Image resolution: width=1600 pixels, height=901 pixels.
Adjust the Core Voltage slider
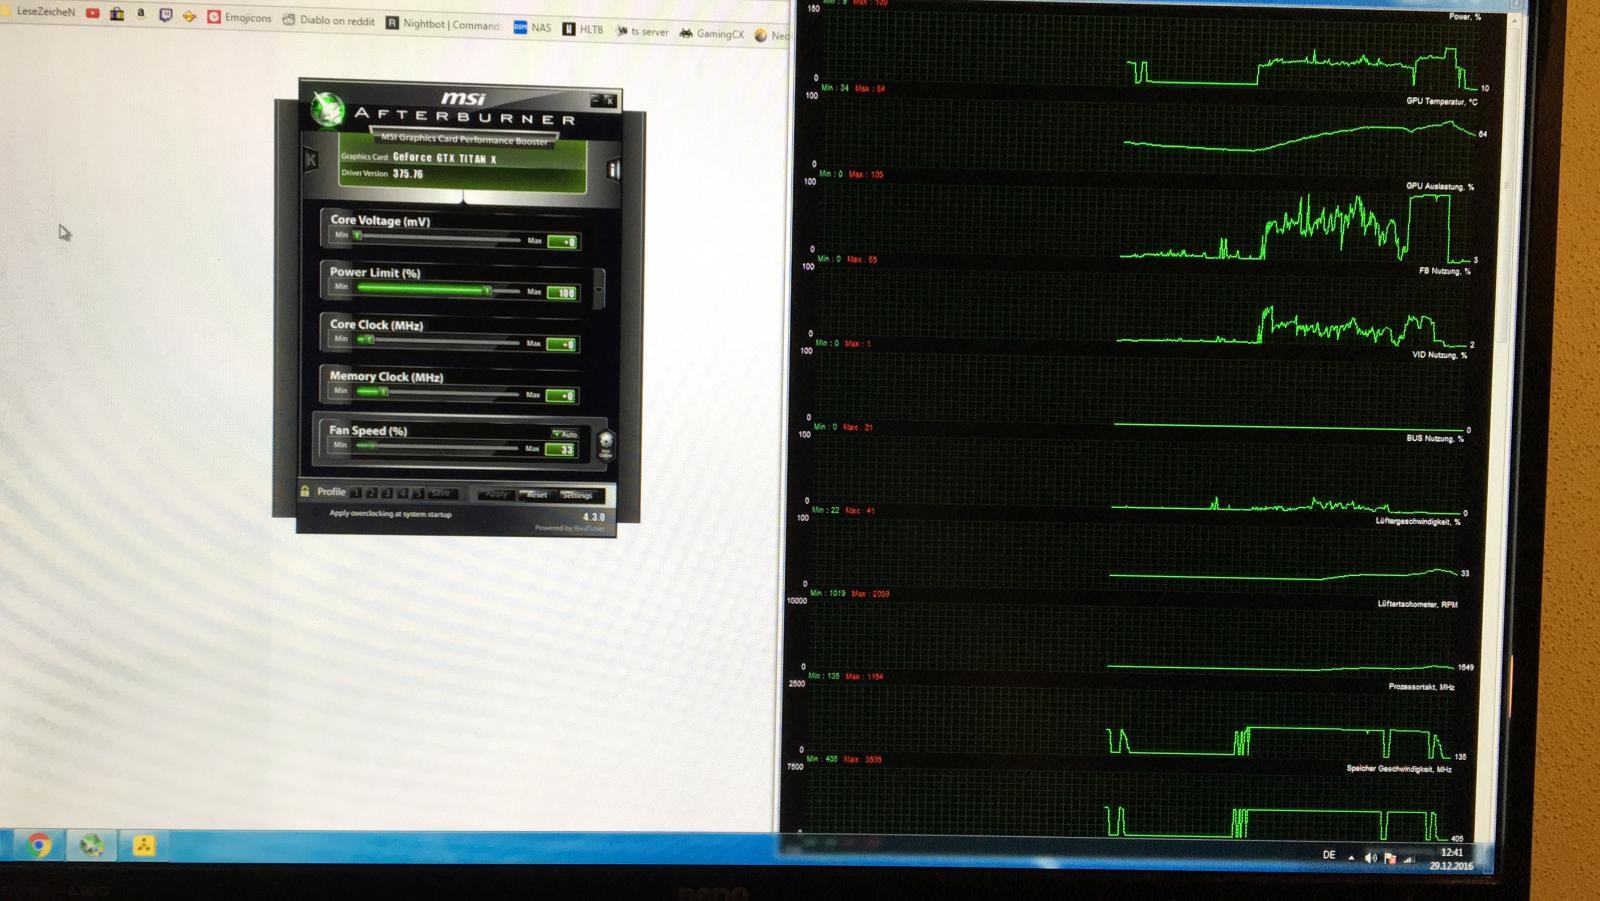click(438, 237)
